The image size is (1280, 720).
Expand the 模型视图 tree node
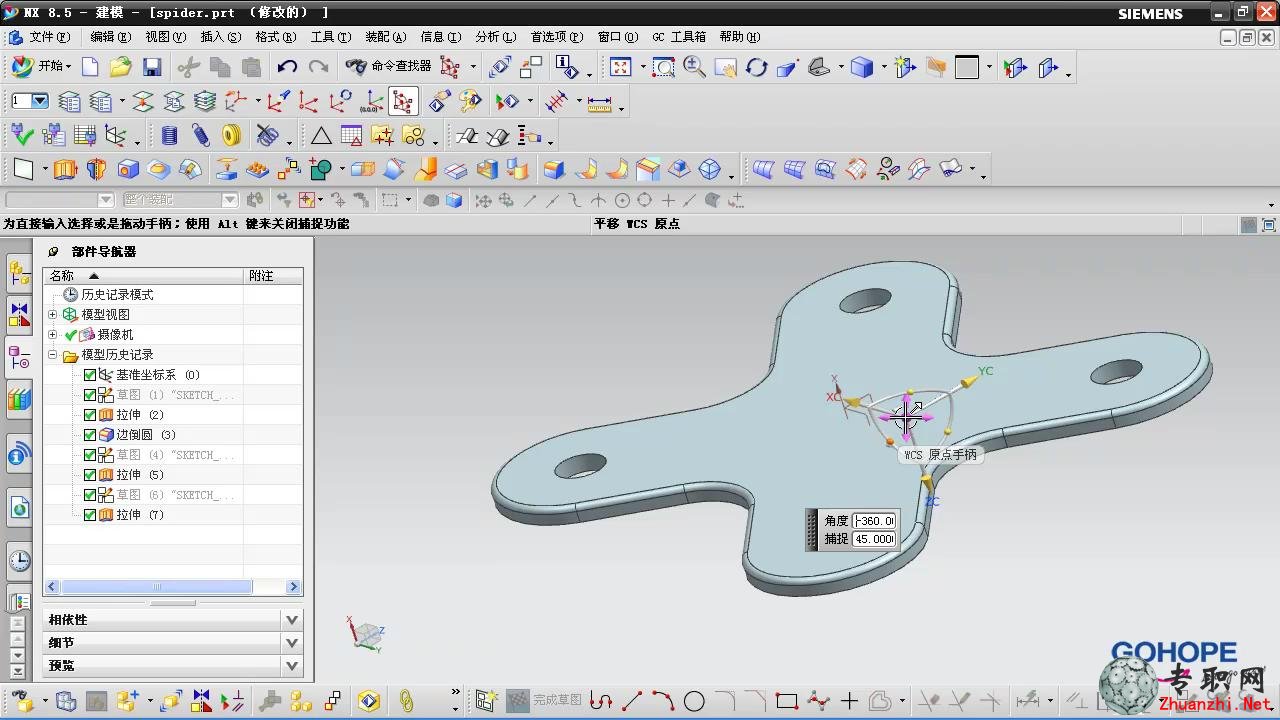click(x=53, y=315)
